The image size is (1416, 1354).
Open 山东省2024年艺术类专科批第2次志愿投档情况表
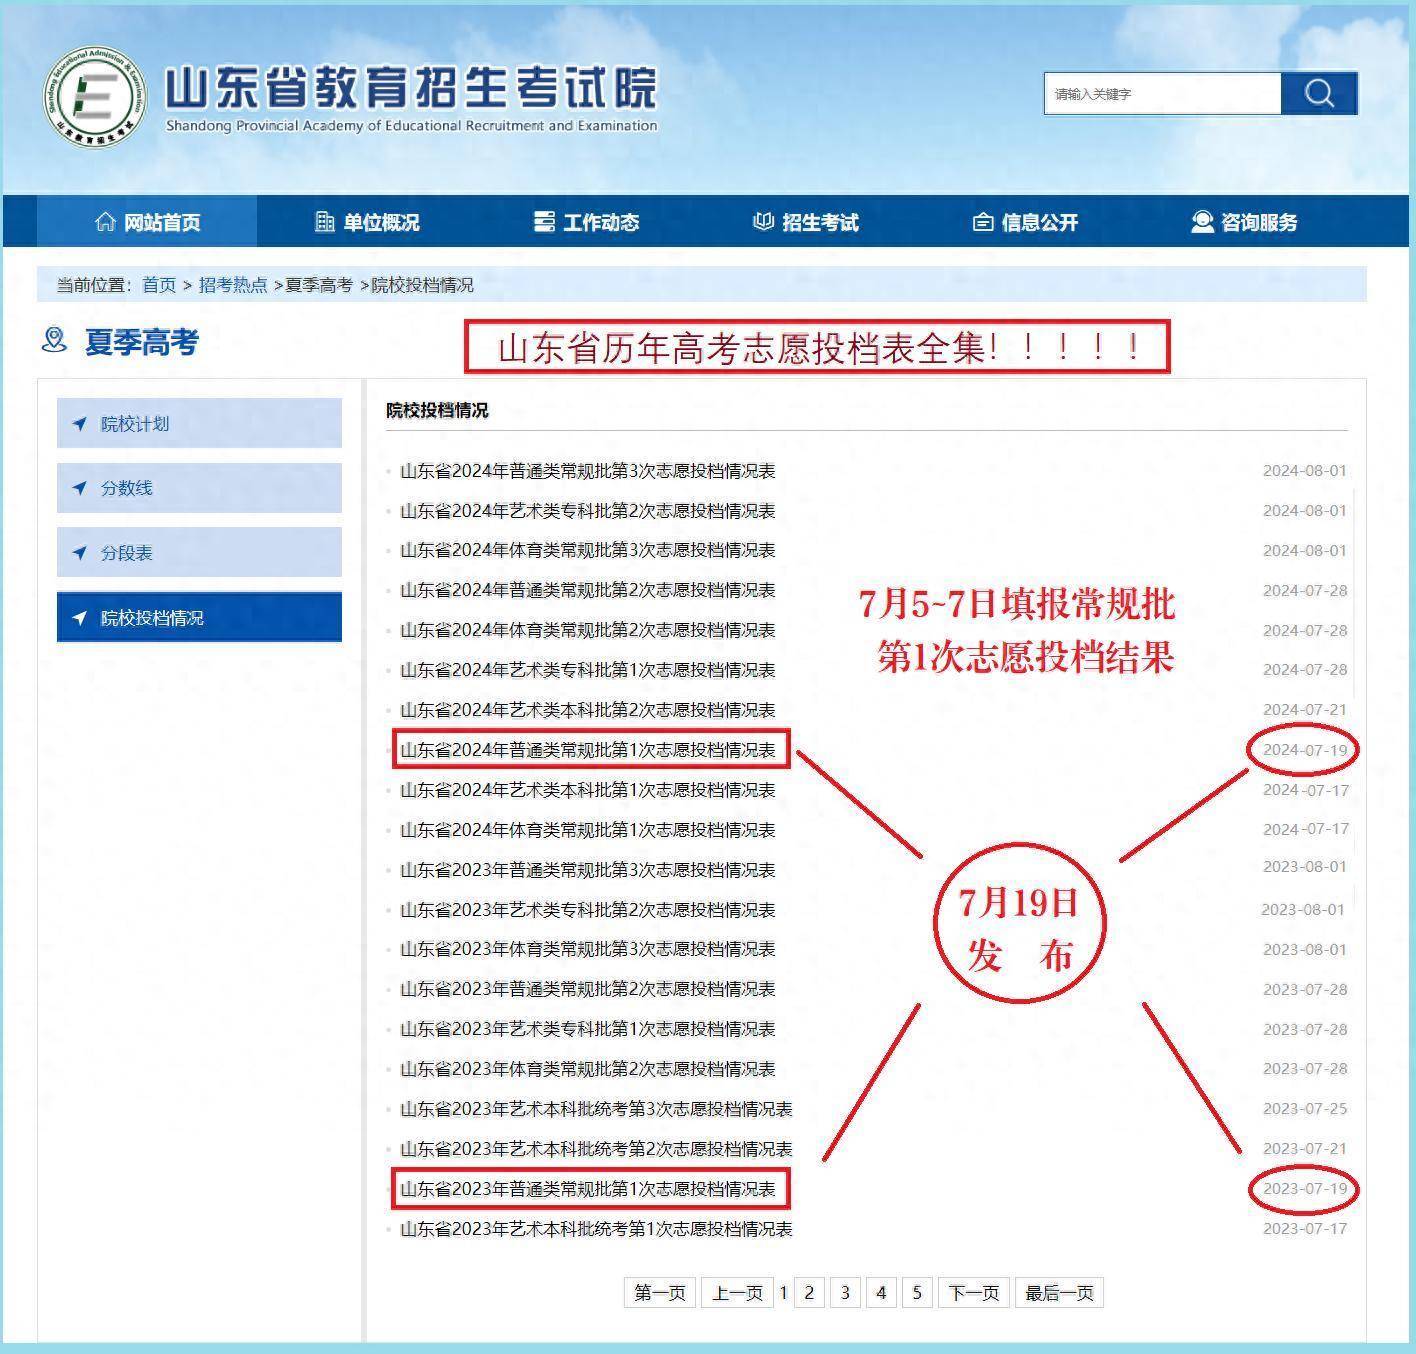tap(588, 511)
